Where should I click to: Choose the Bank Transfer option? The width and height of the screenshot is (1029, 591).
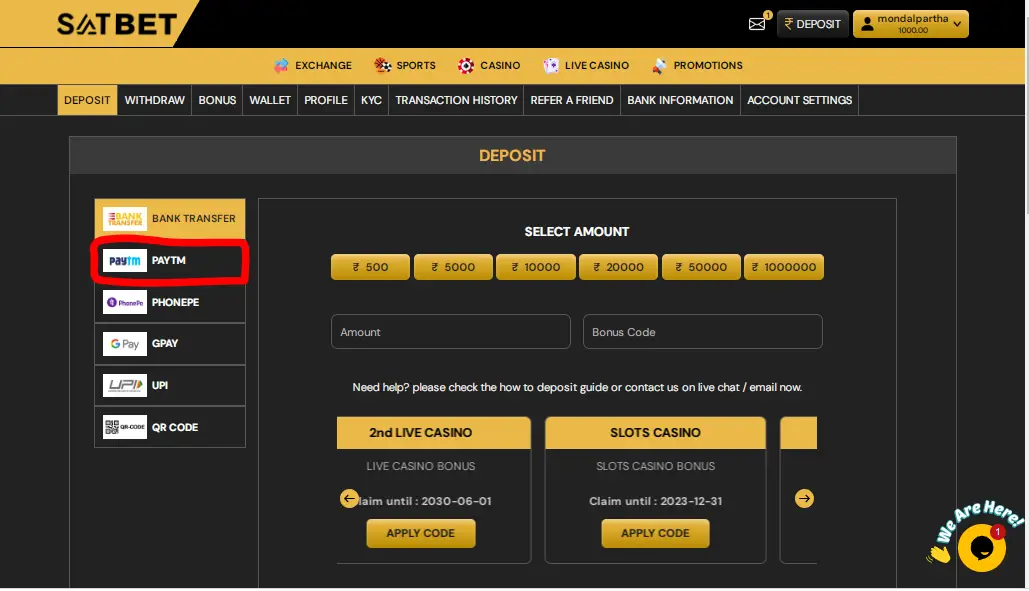click(x=169, y=218)
